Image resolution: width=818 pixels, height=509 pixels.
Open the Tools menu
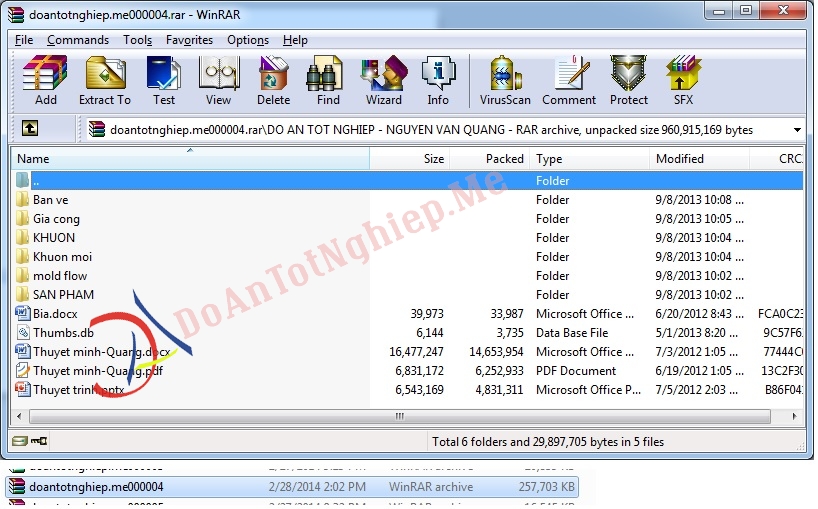tap(137, 40)
